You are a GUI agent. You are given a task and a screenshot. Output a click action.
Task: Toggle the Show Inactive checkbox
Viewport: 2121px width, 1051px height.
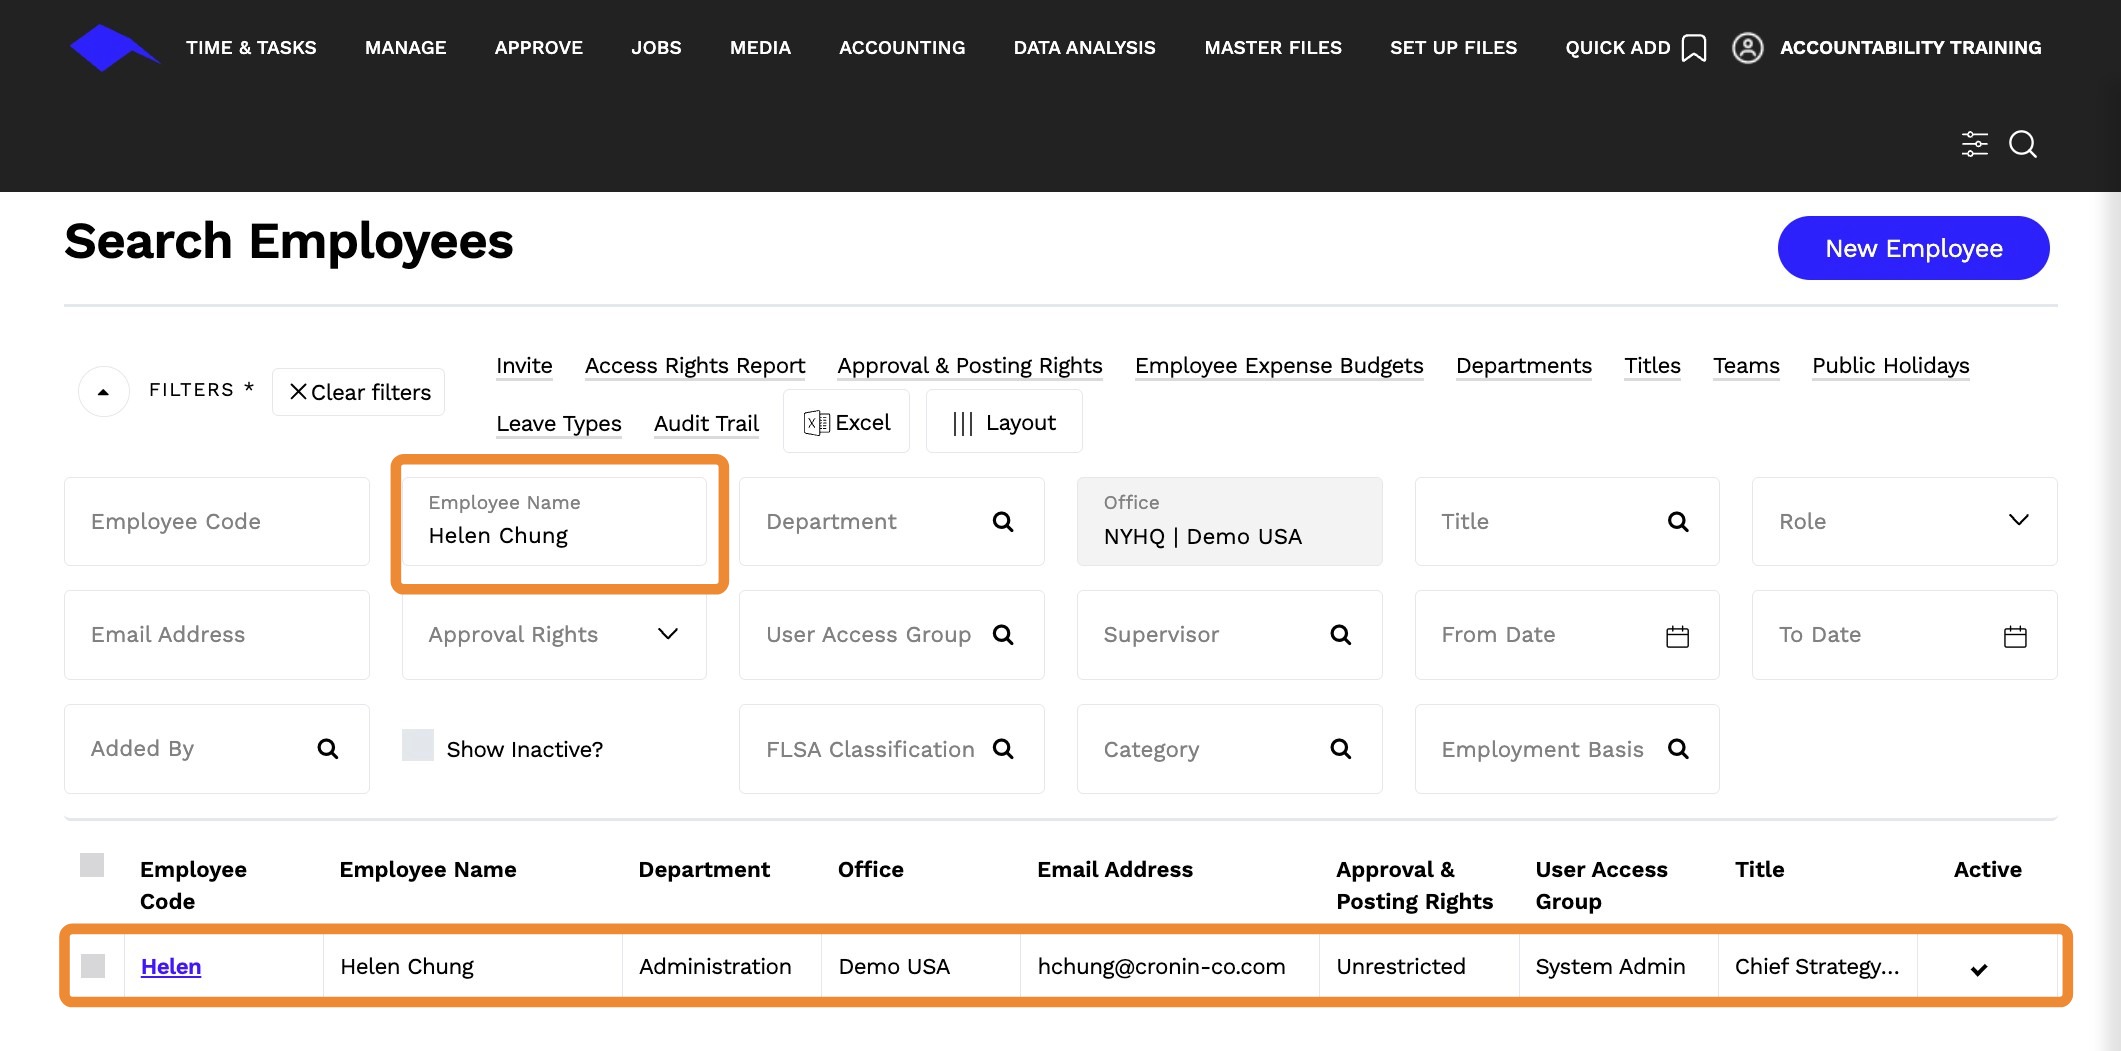[418, 745]
